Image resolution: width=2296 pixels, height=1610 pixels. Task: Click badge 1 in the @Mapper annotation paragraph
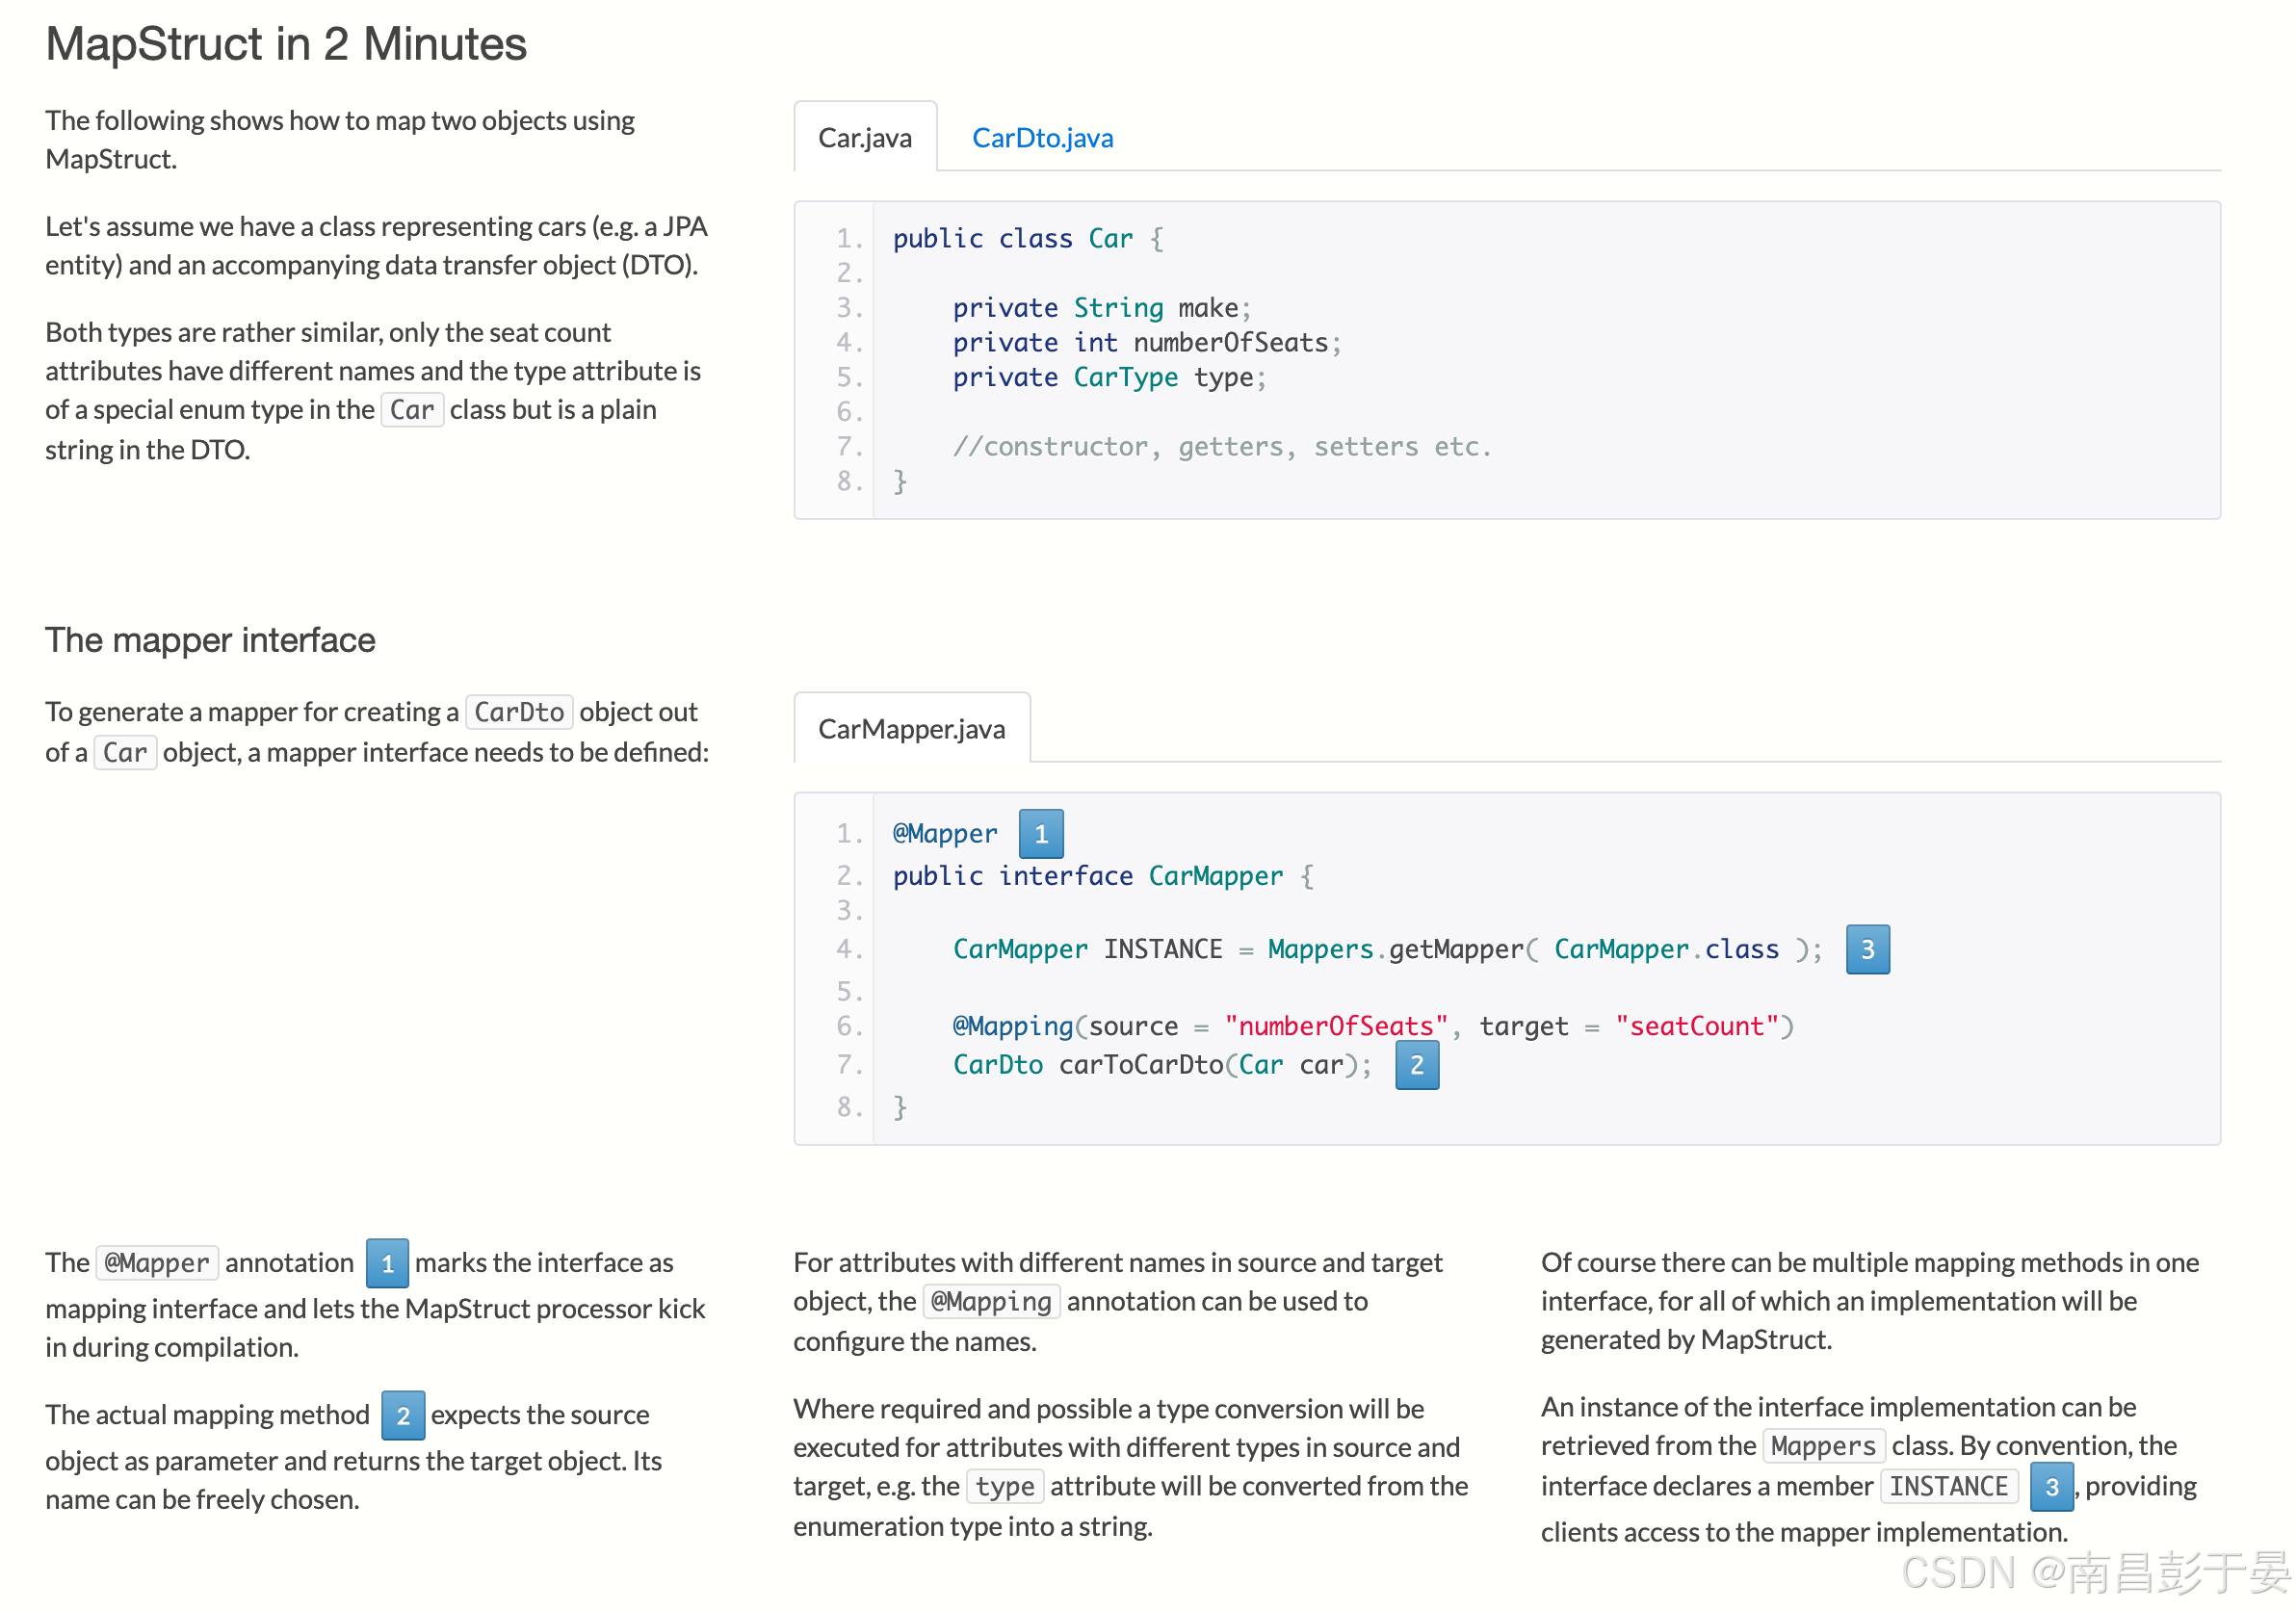coord(387,1263)
